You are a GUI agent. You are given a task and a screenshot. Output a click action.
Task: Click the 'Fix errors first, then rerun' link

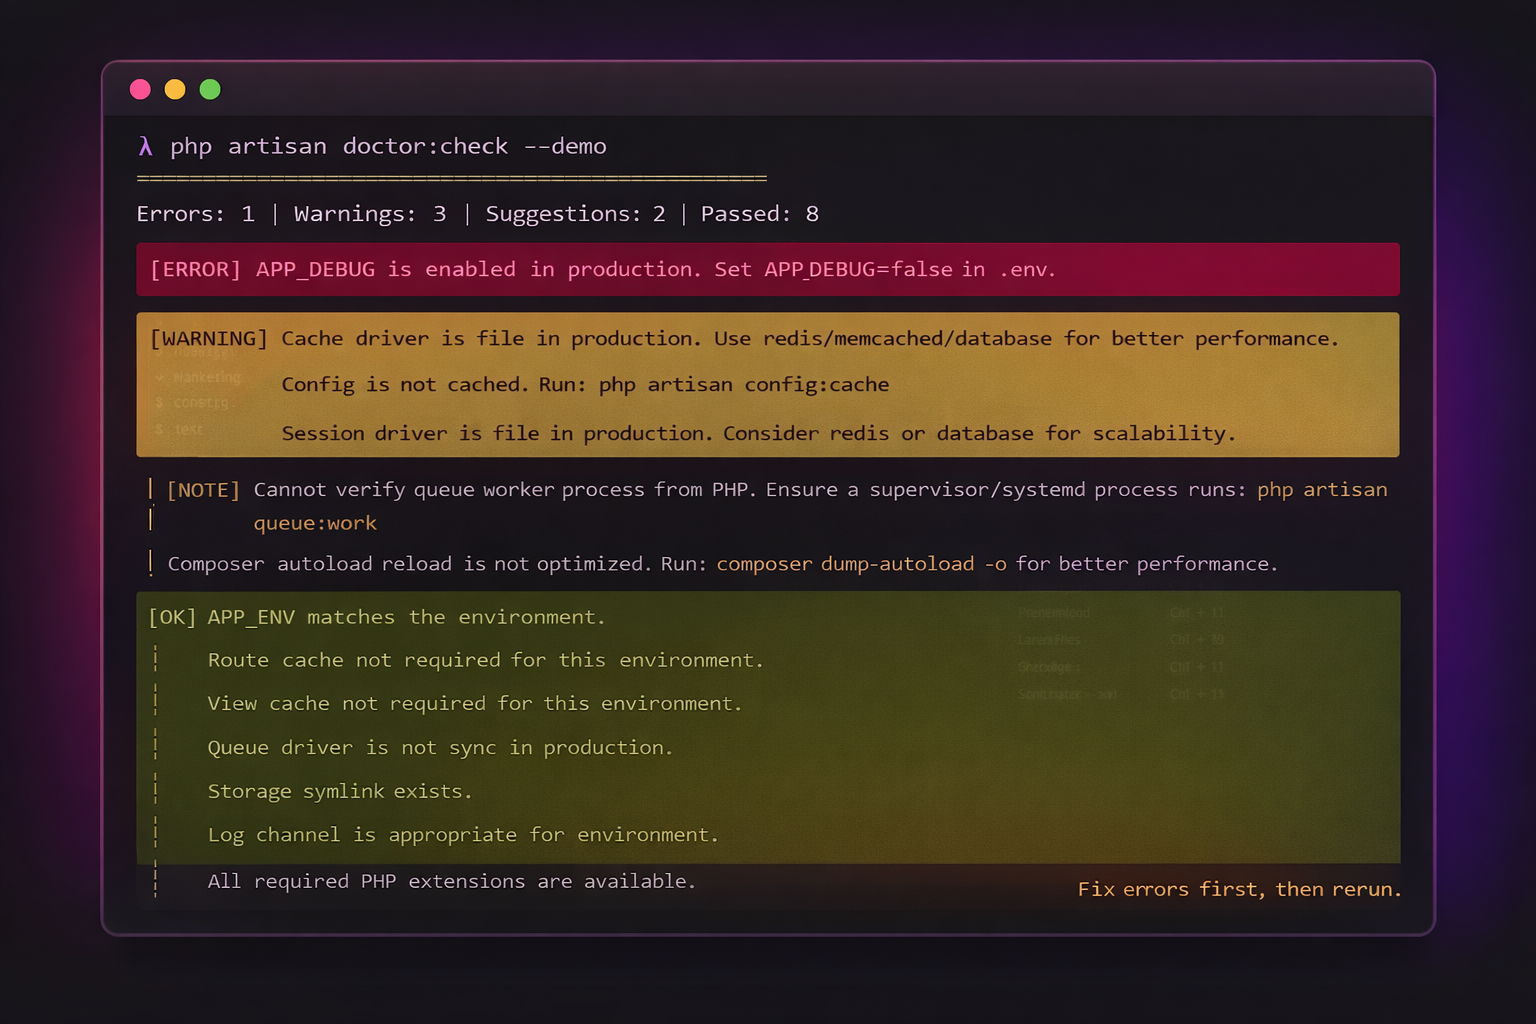(1239, 889)
